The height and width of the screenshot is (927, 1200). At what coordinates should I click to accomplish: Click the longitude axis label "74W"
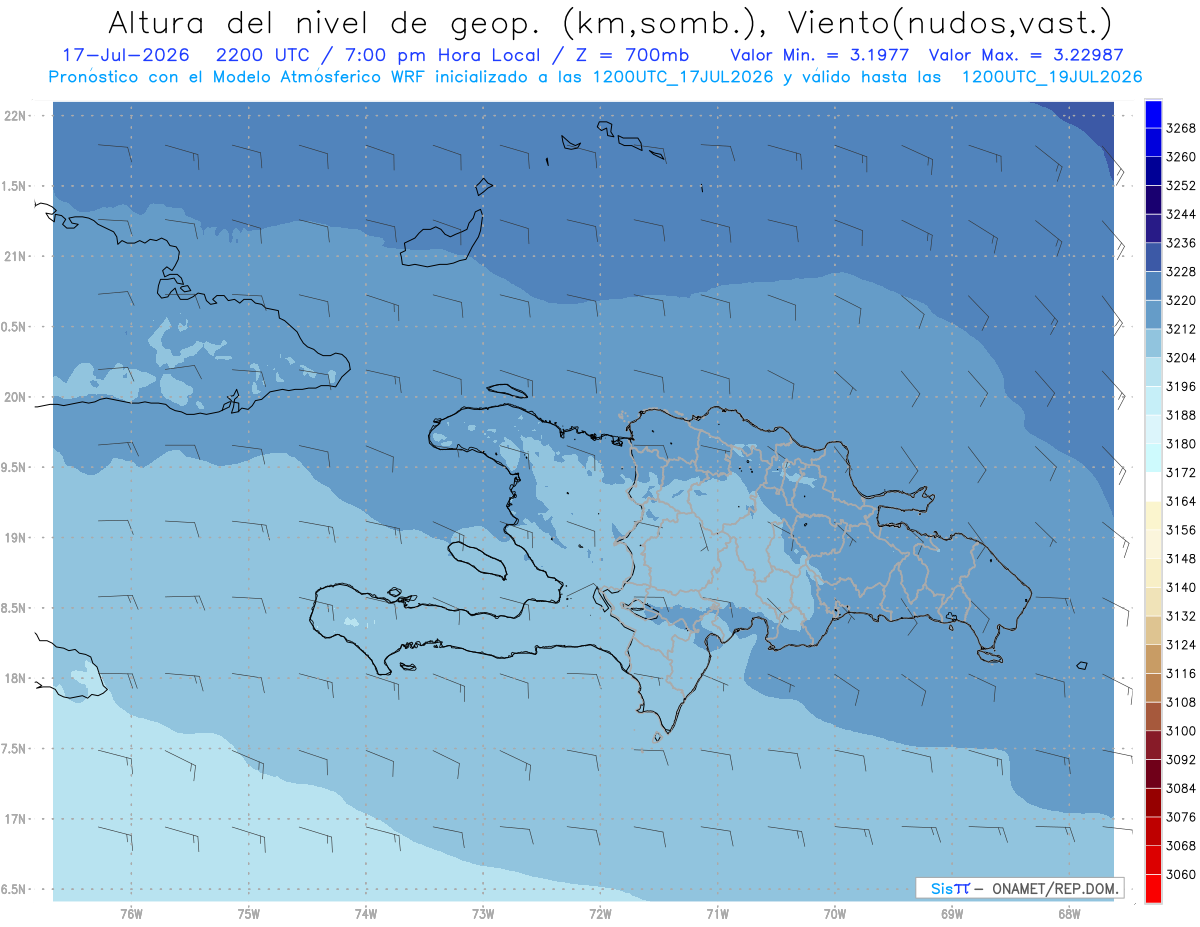pyautogui.click(x=366, y=913)
